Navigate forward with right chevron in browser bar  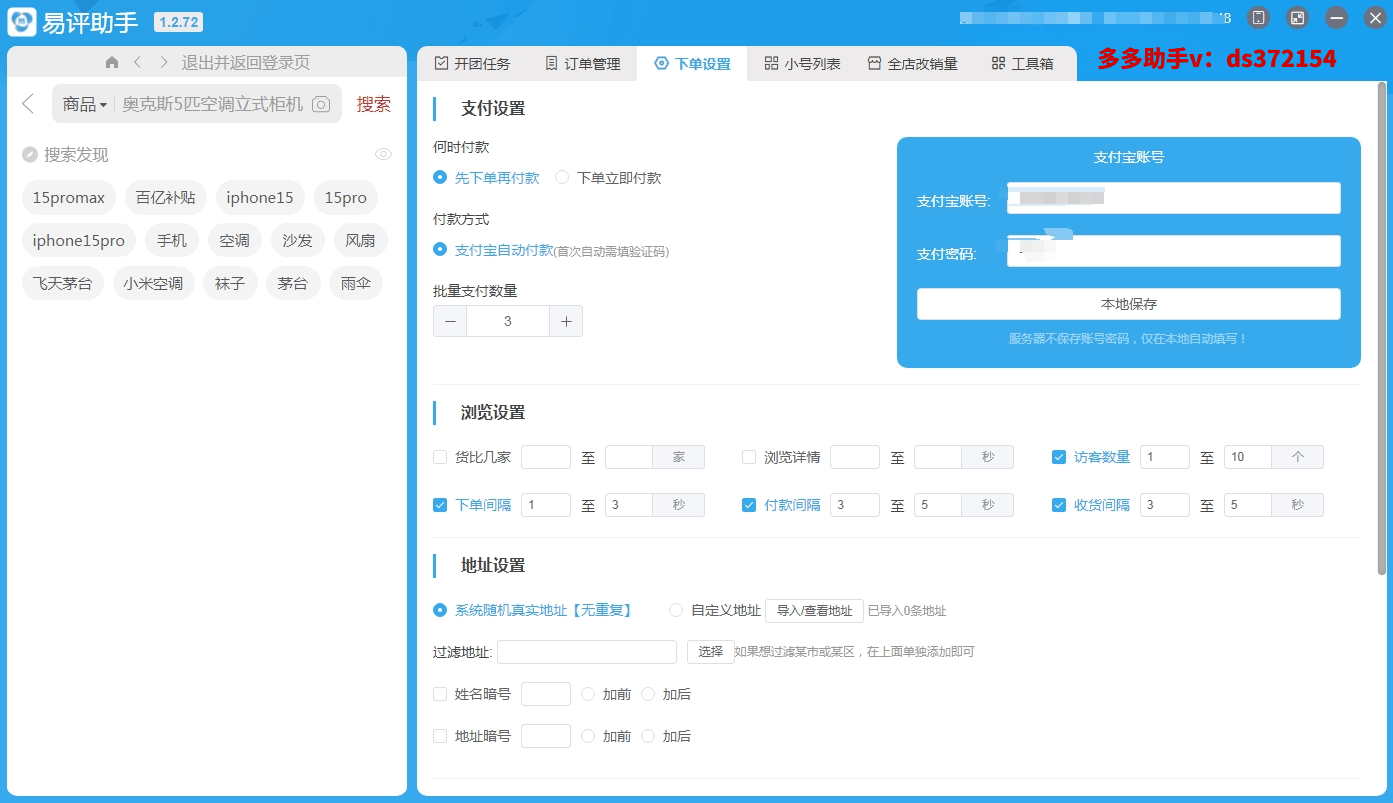tap(164, 62)
